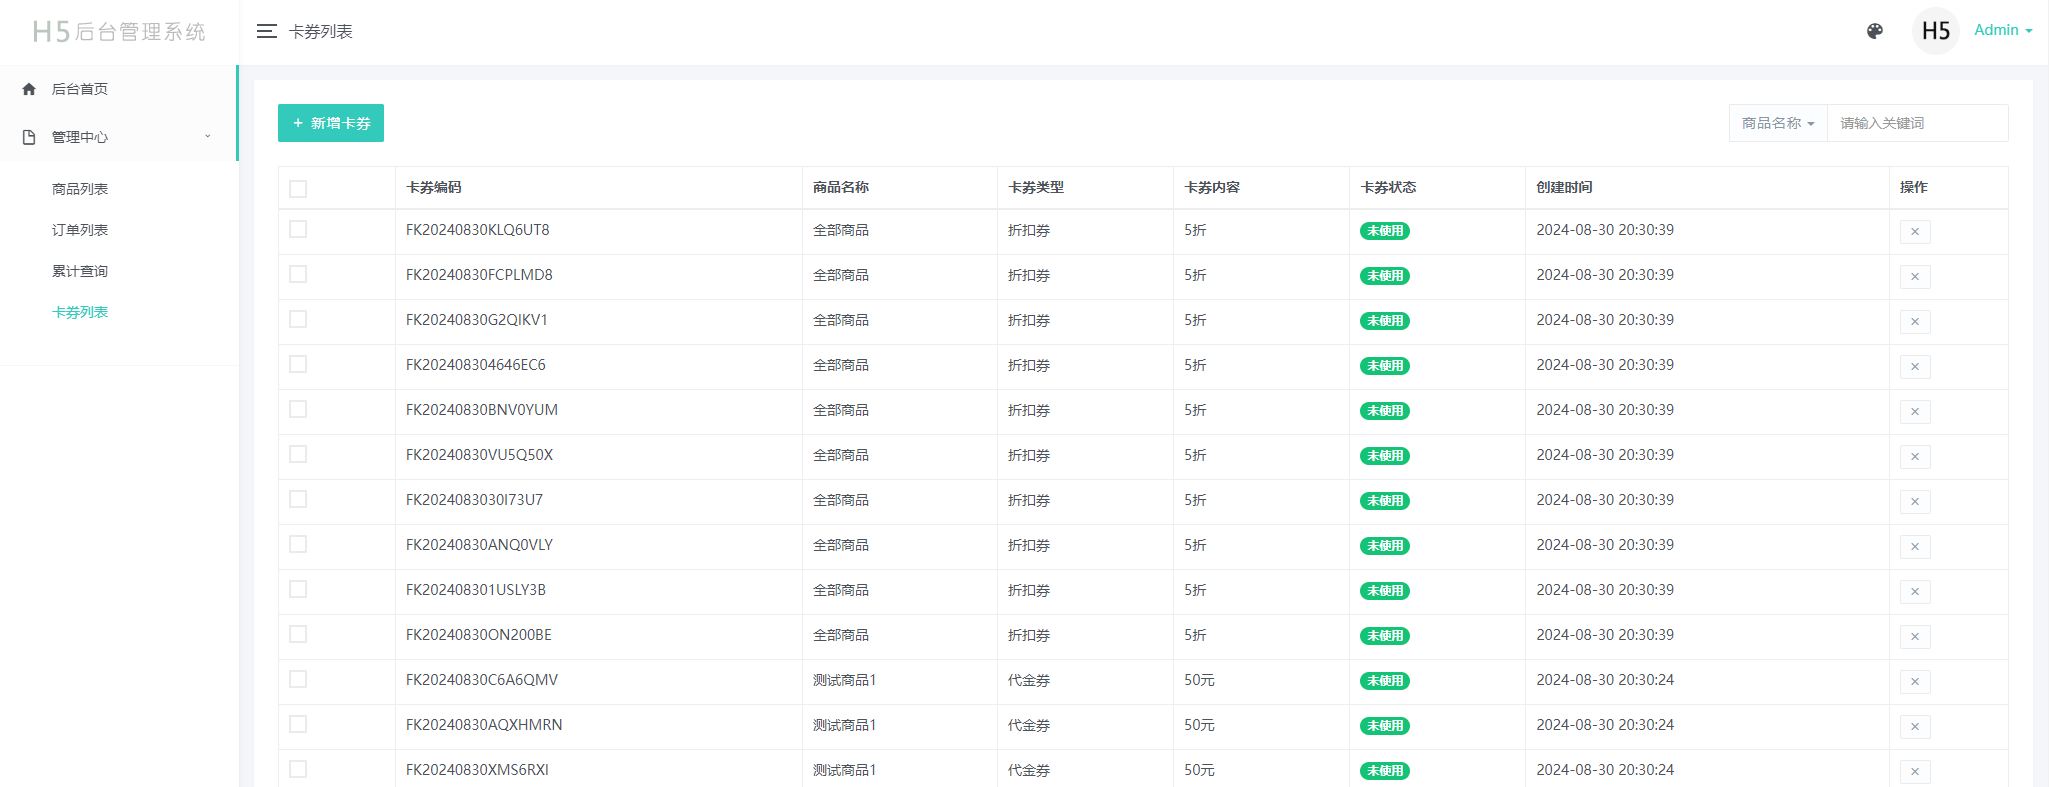2049x787 pixels.
Task: Delete coupon FK20240830G2QIKV1 via its X icon
Action: click(1915, 322)
